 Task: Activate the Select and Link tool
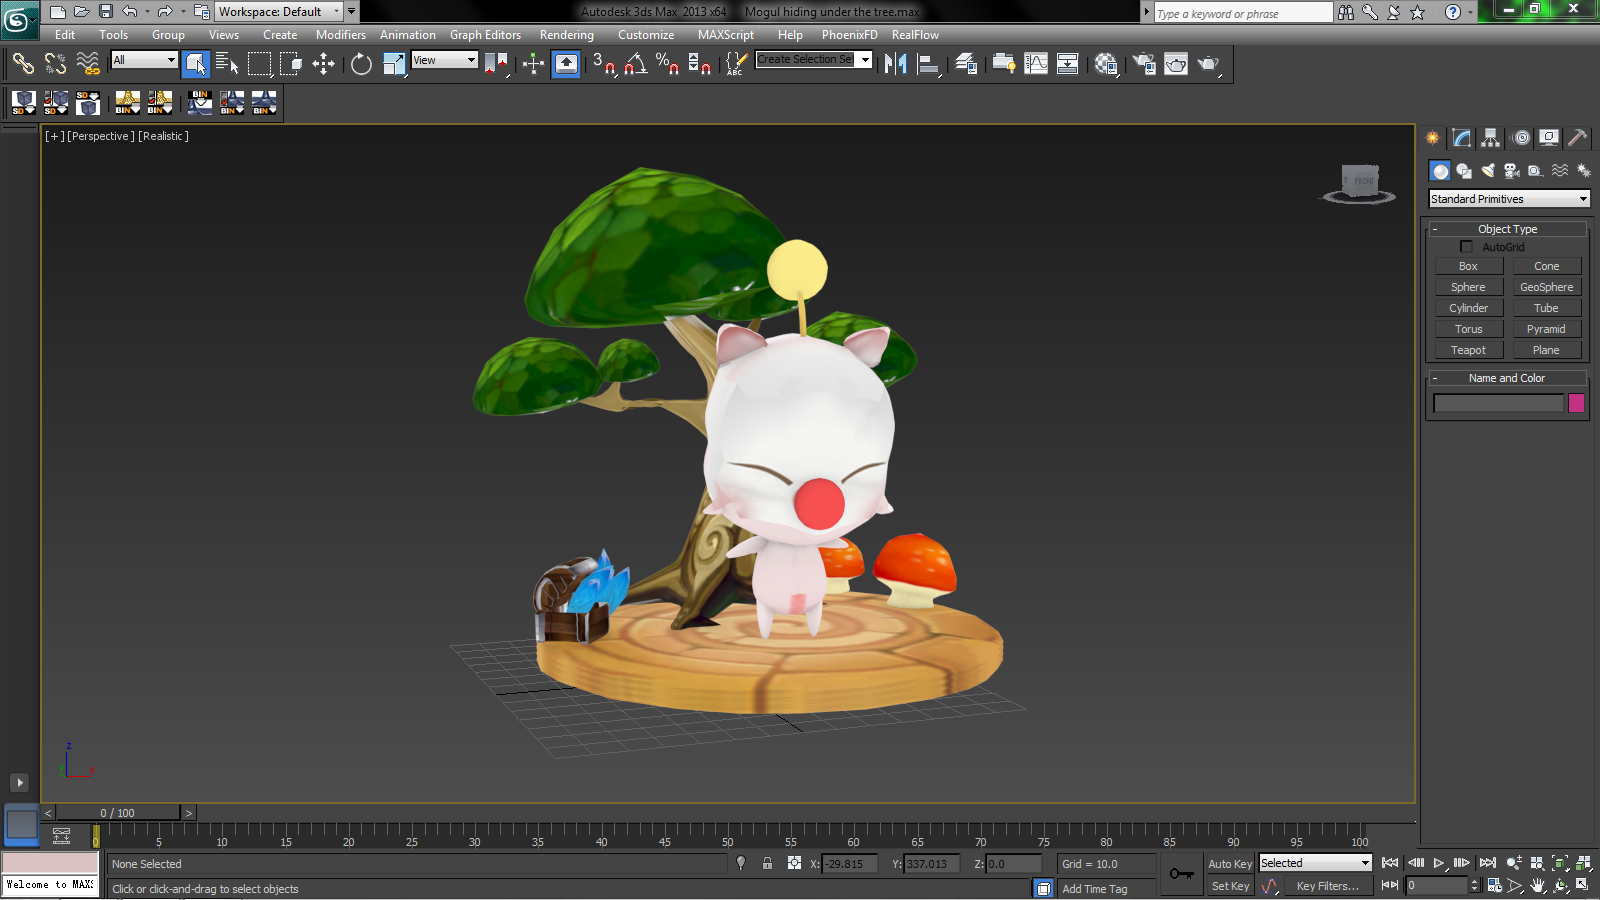click(22, 64)
